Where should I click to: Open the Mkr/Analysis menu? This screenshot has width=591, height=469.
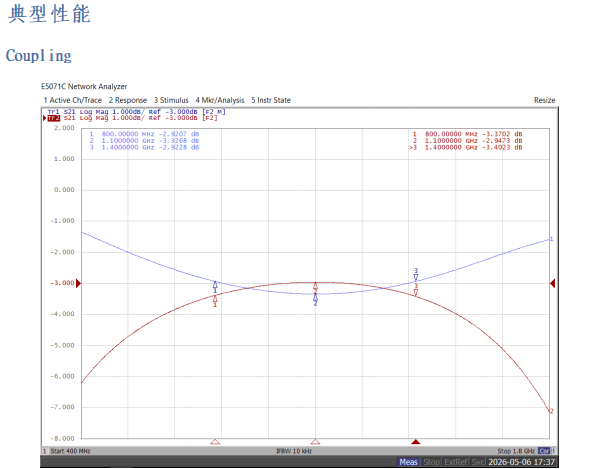220,100
